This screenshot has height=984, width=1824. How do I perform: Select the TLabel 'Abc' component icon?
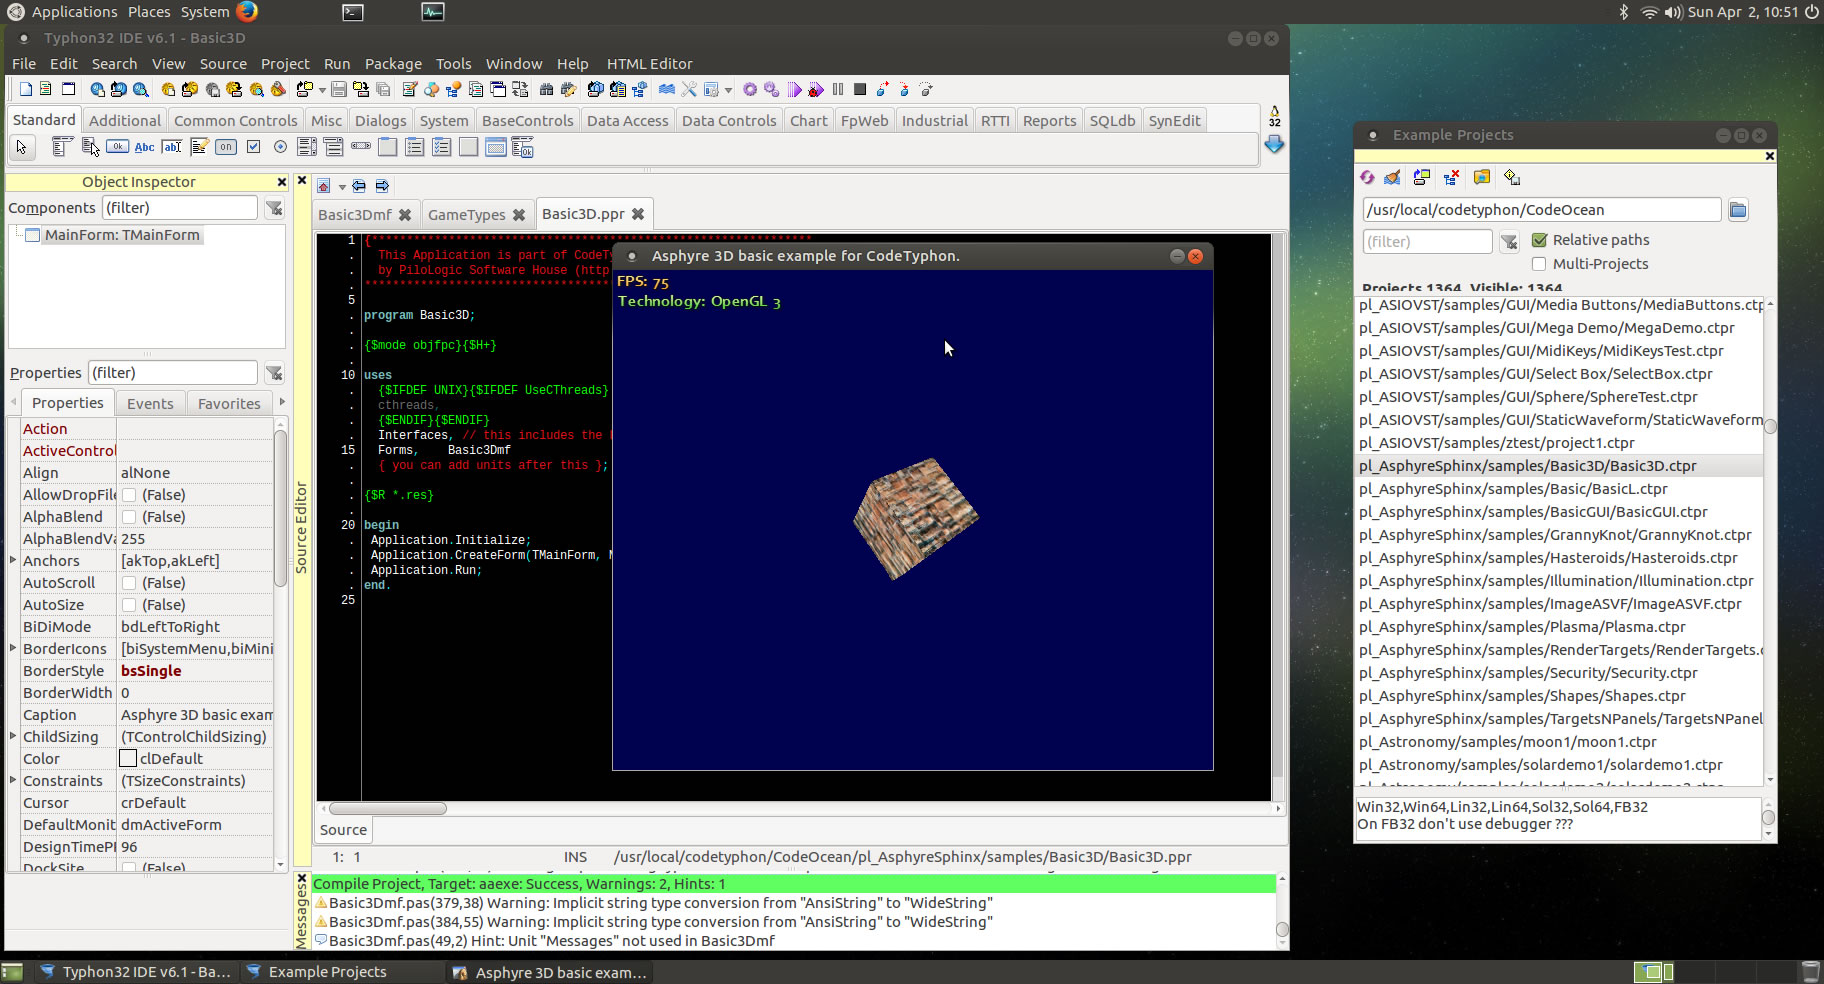coord(144,147)
